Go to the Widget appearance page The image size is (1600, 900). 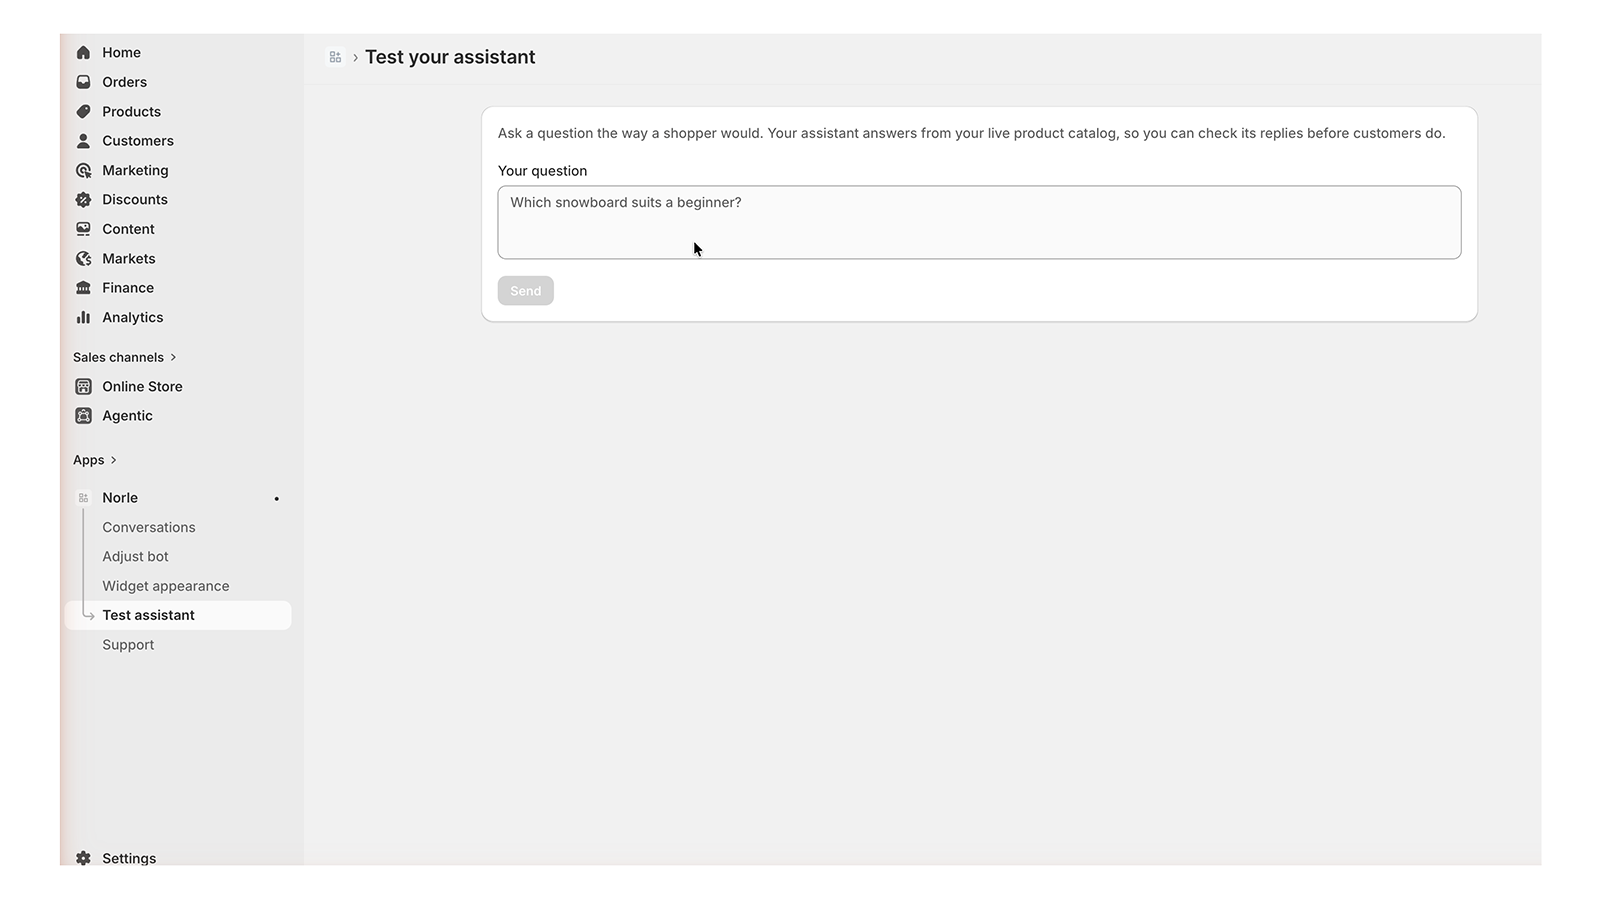[165, 586]
